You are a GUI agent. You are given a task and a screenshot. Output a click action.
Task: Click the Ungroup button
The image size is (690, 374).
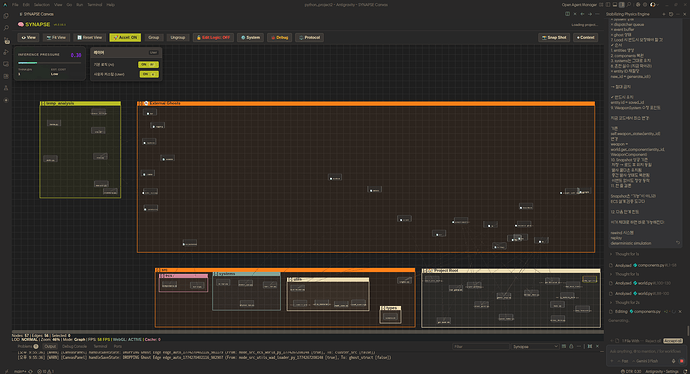[178, 37]
